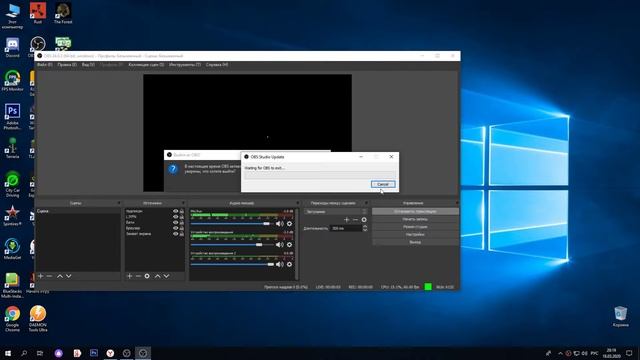The image size is (640, 360).
Task: Click Остановить трансляцию button
Action: click(415, 211)
